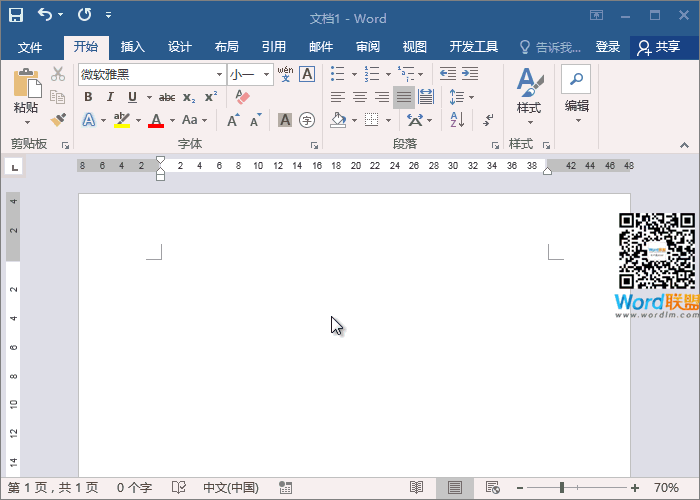700x500 pixels.
Task: Open the Font dialog launcher
Action: (314, 146)
